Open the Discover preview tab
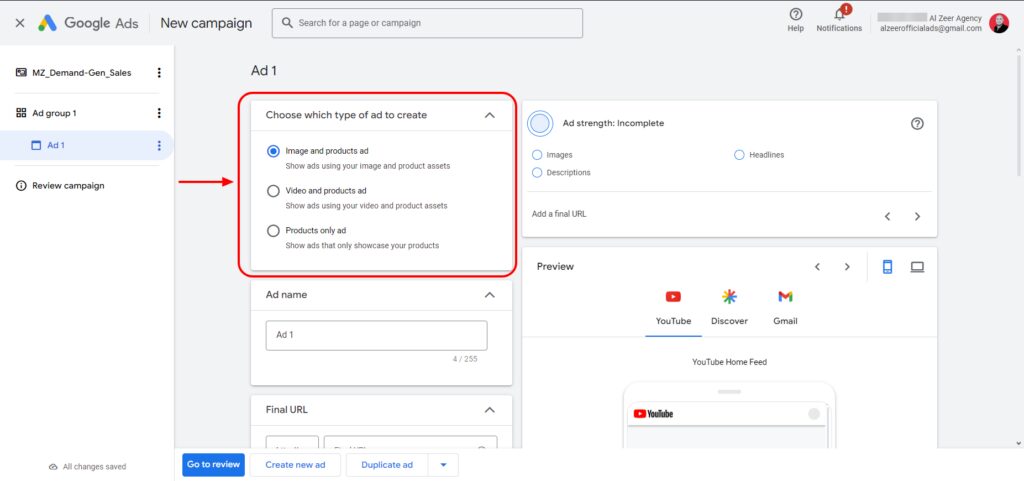The image size is (1024, 481). [729, 308]
